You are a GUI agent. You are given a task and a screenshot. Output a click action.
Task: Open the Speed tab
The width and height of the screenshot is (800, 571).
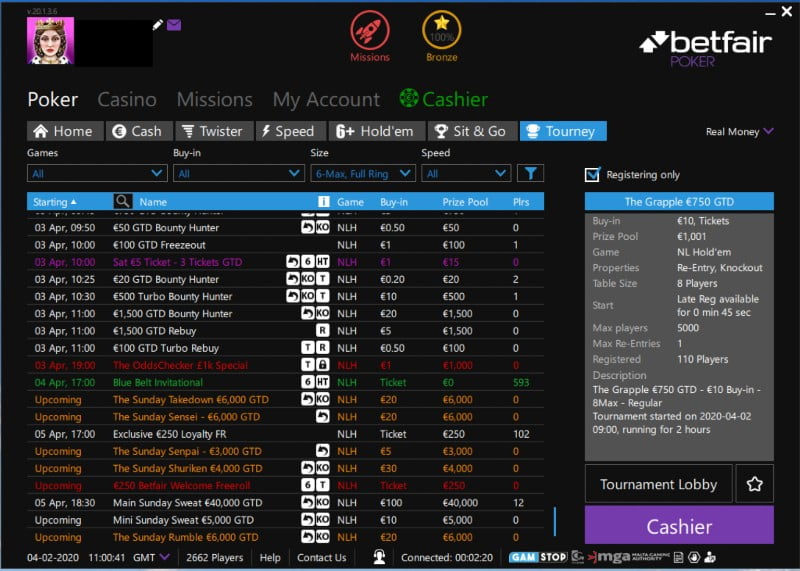[291, 131]
